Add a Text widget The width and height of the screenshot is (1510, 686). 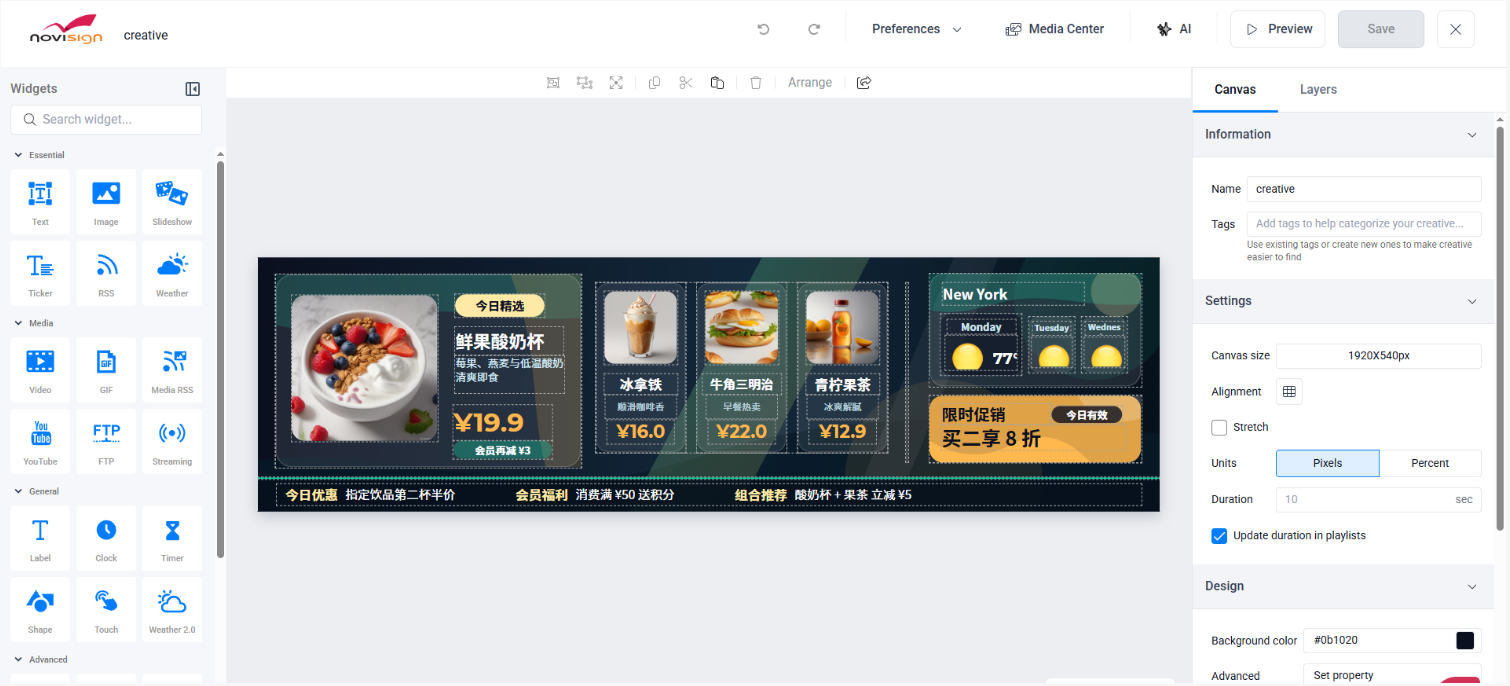click(40, 202)
